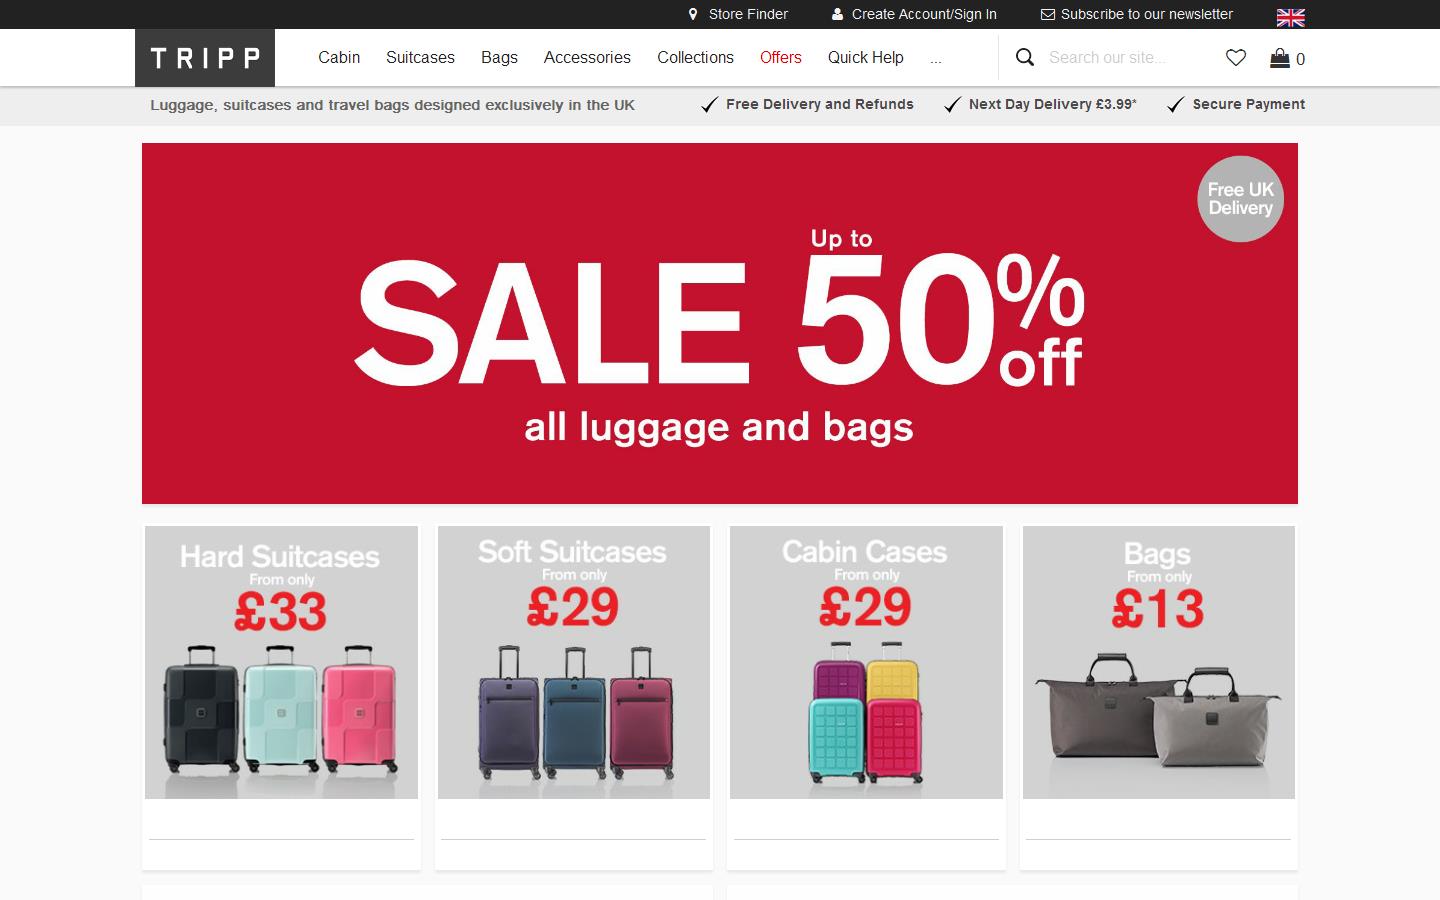Click the Store Finder pin icon
The width and height of the screenshot is (1440, 900).
[693, 14]
